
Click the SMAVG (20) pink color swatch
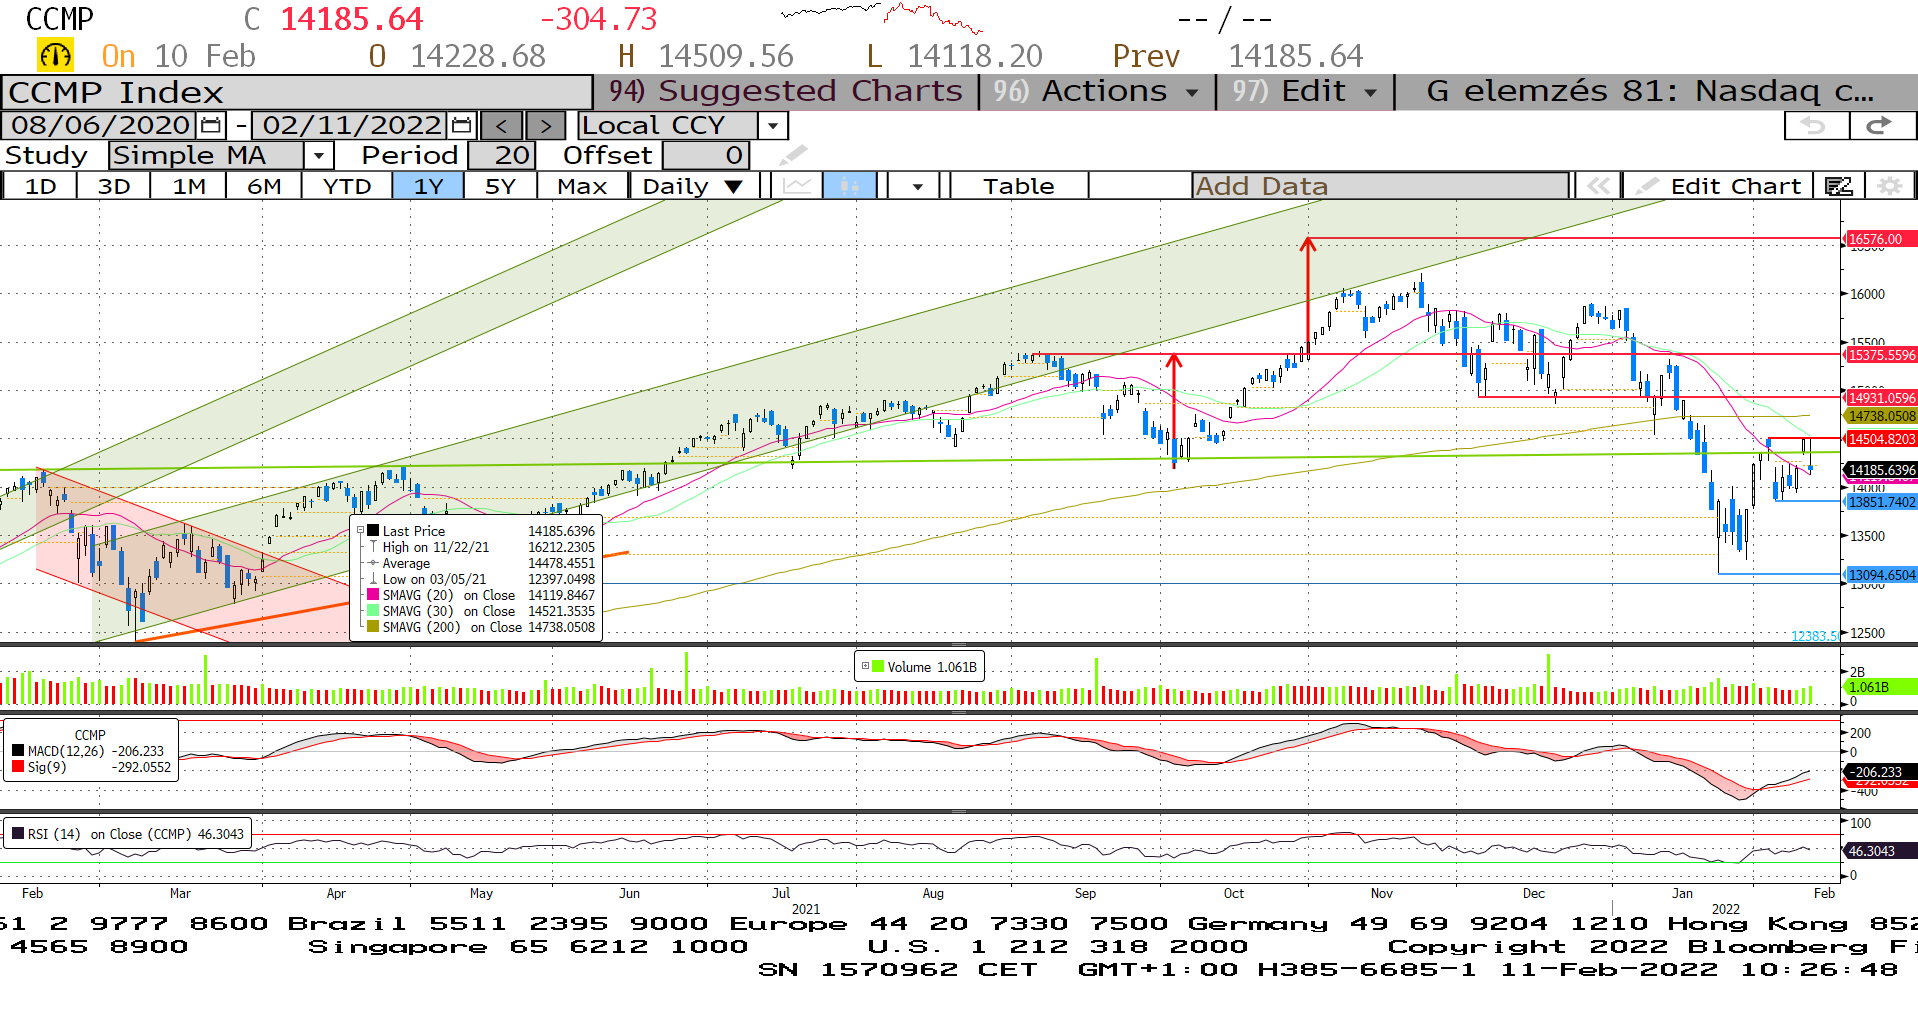(x=373, y=595)
